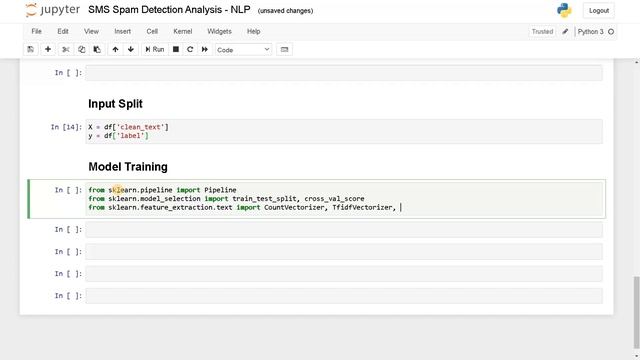Screen dimensions: 640x360
Task: Click the sklearn.pipeline import line
Action: coord(162,190)
